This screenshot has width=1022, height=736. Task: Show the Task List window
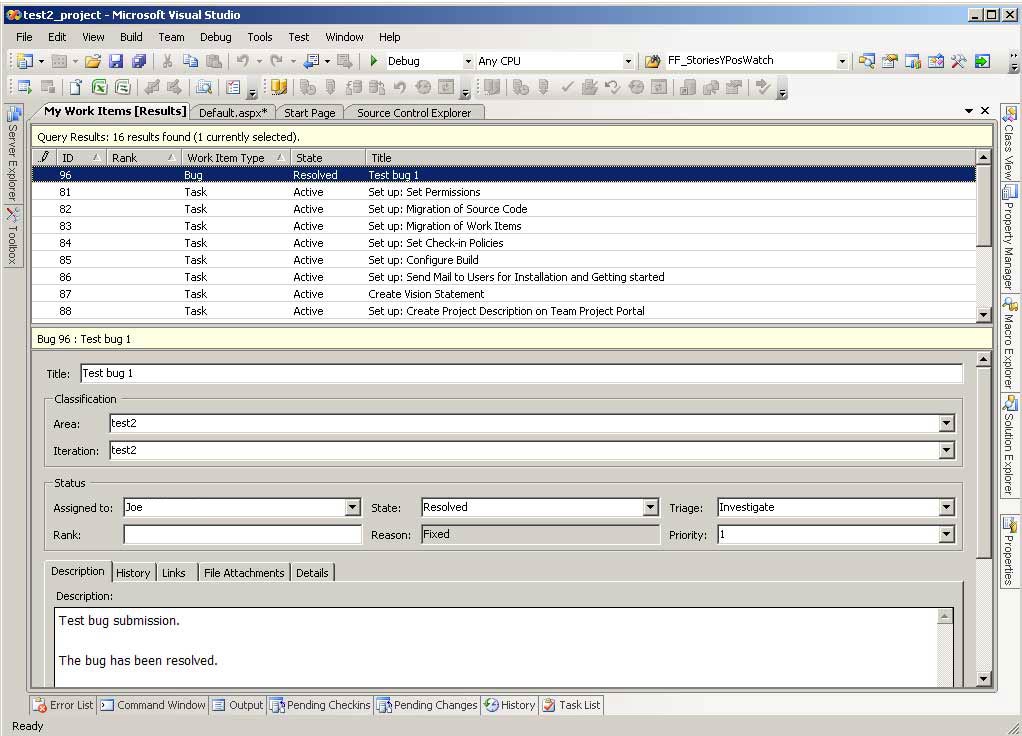click(x=572, y=705)
